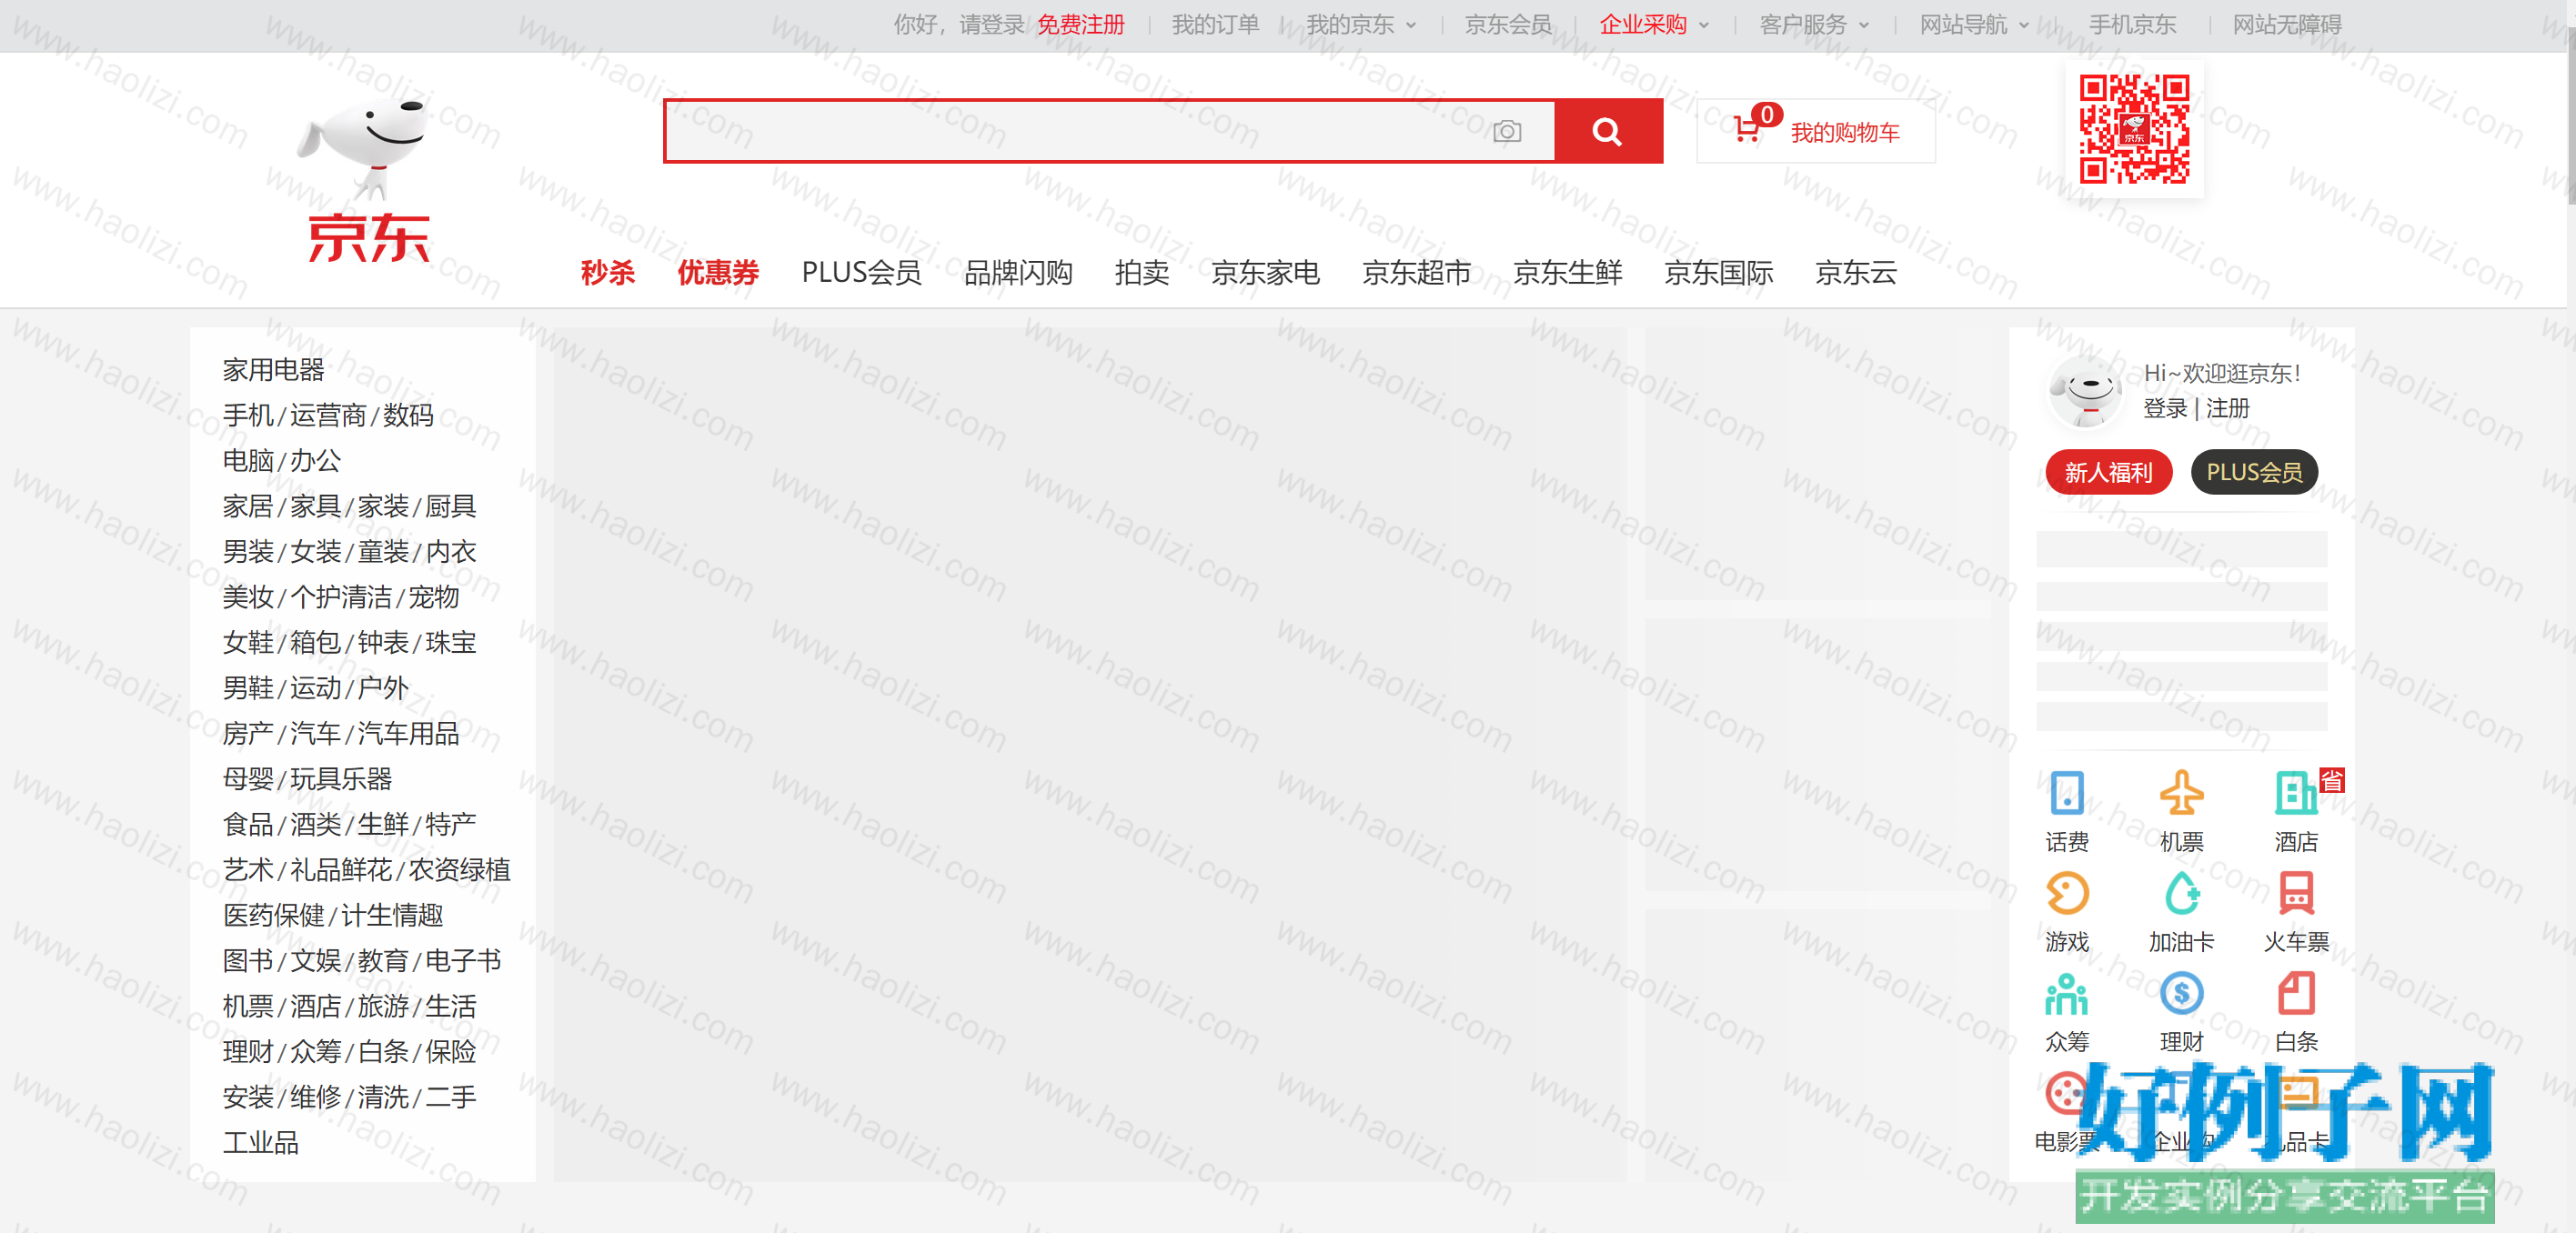Open the 优惠券 nav item
Image resolution: width=2576 pixels, height=1233 pixels.
(x=718, y=272)
